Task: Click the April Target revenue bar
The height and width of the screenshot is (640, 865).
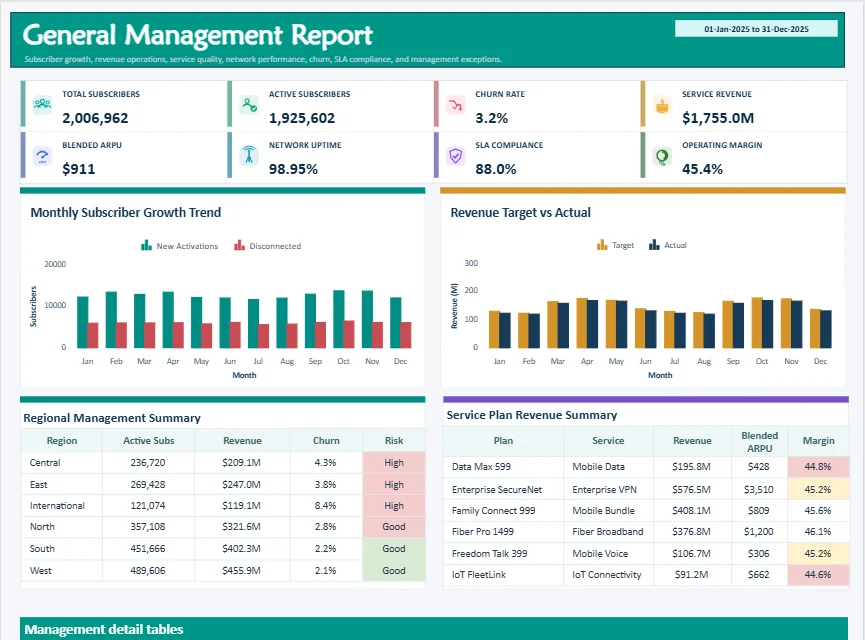Action: point(581,323)
